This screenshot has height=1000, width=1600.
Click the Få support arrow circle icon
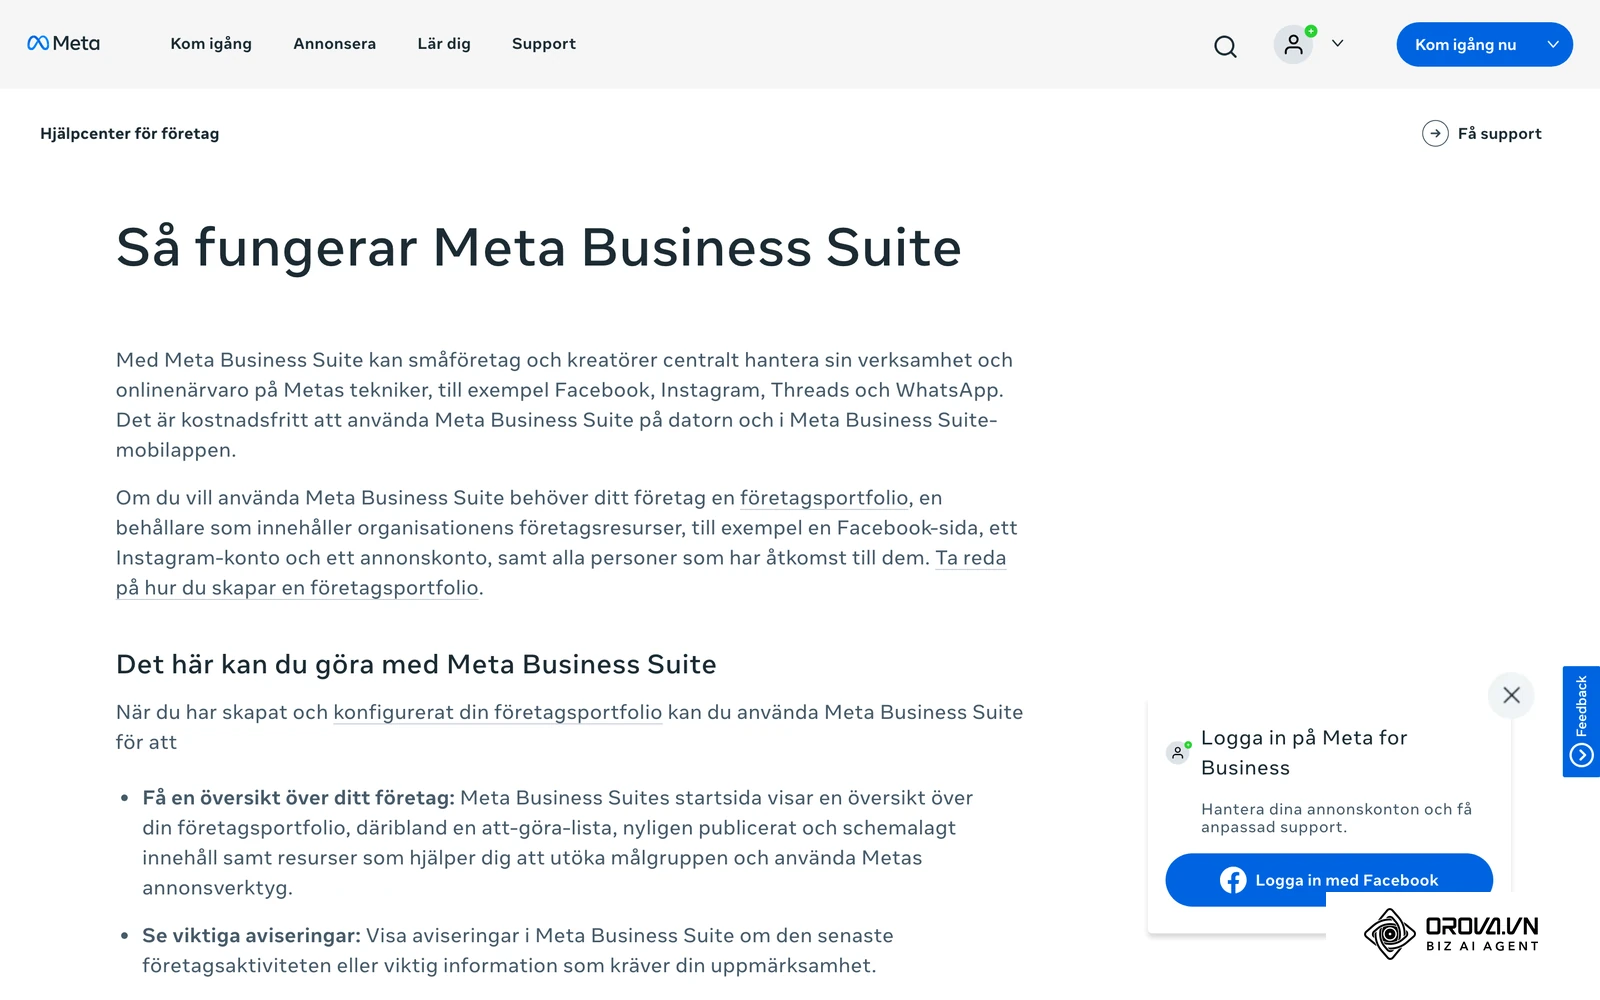pyautogui.click(x=1435, y=133)
